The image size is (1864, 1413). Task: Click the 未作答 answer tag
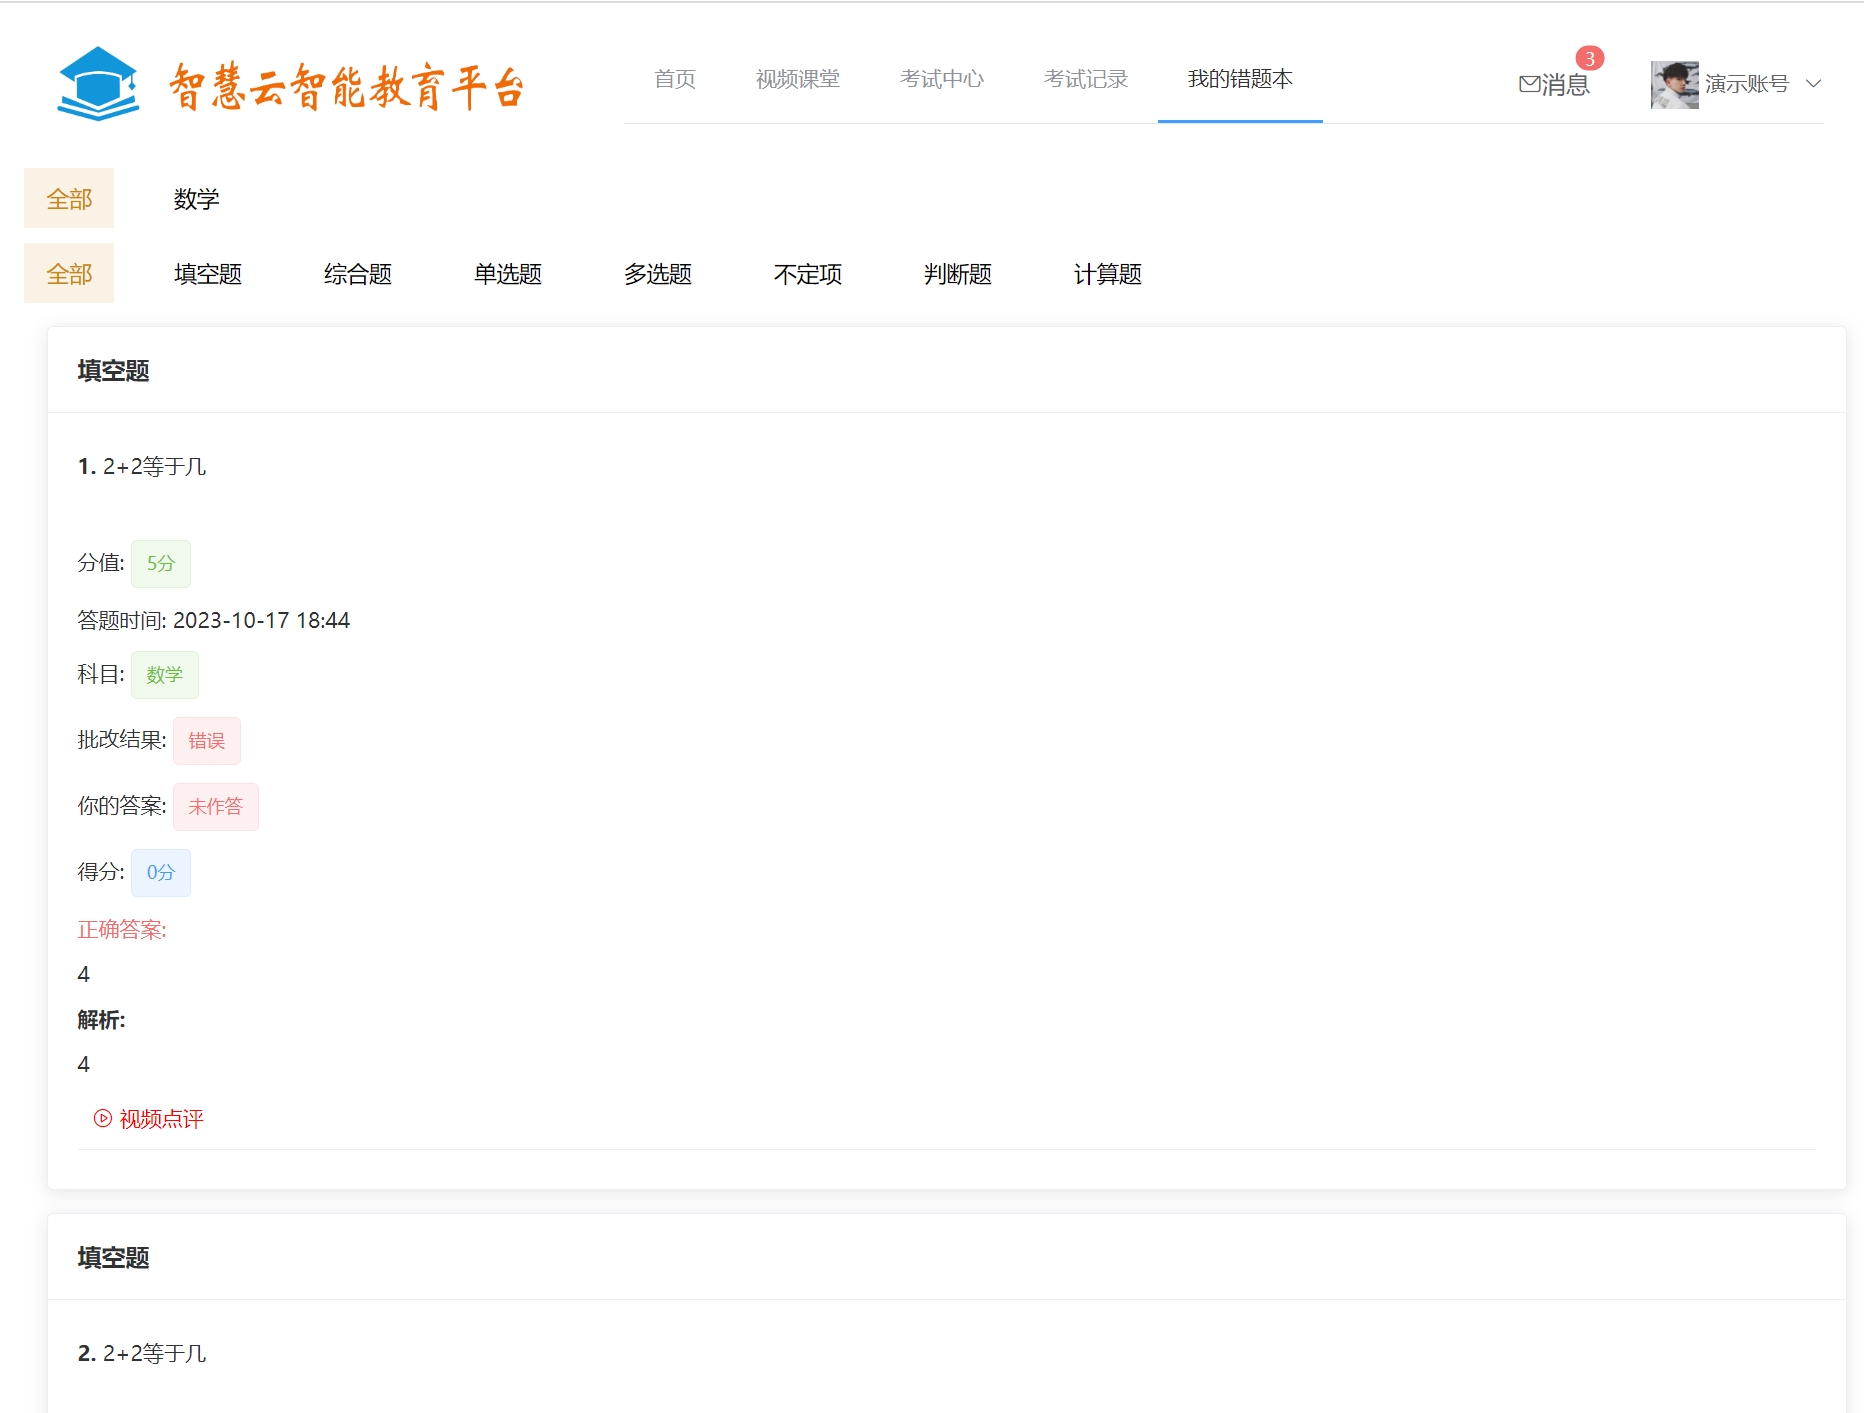click(x=216, y=807)
